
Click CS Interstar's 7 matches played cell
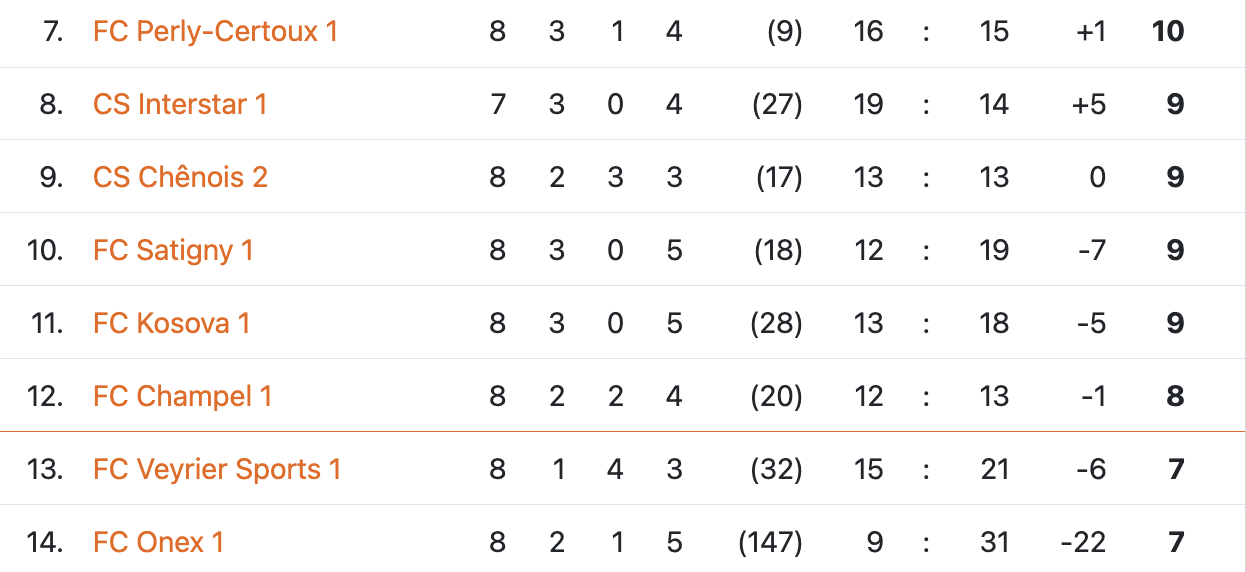(x=498, y=105)
